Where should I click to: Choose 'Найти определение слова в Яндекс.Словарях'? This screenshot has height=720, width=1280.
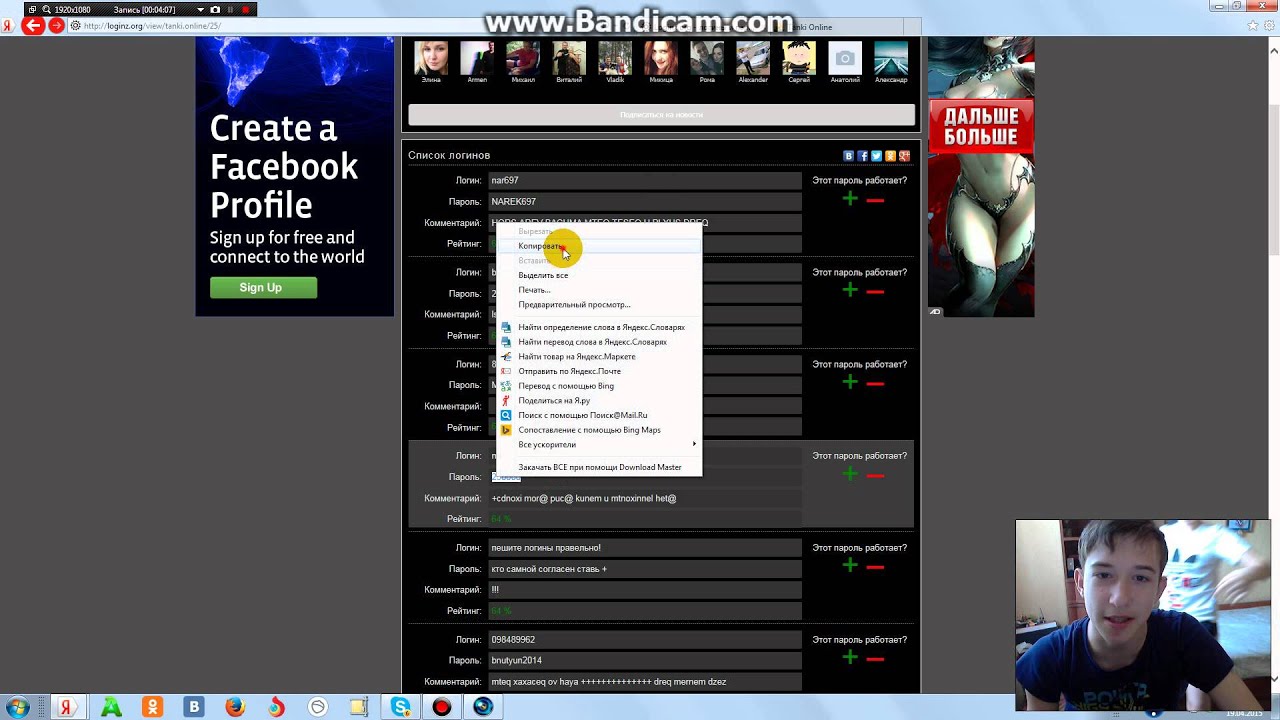600,327
